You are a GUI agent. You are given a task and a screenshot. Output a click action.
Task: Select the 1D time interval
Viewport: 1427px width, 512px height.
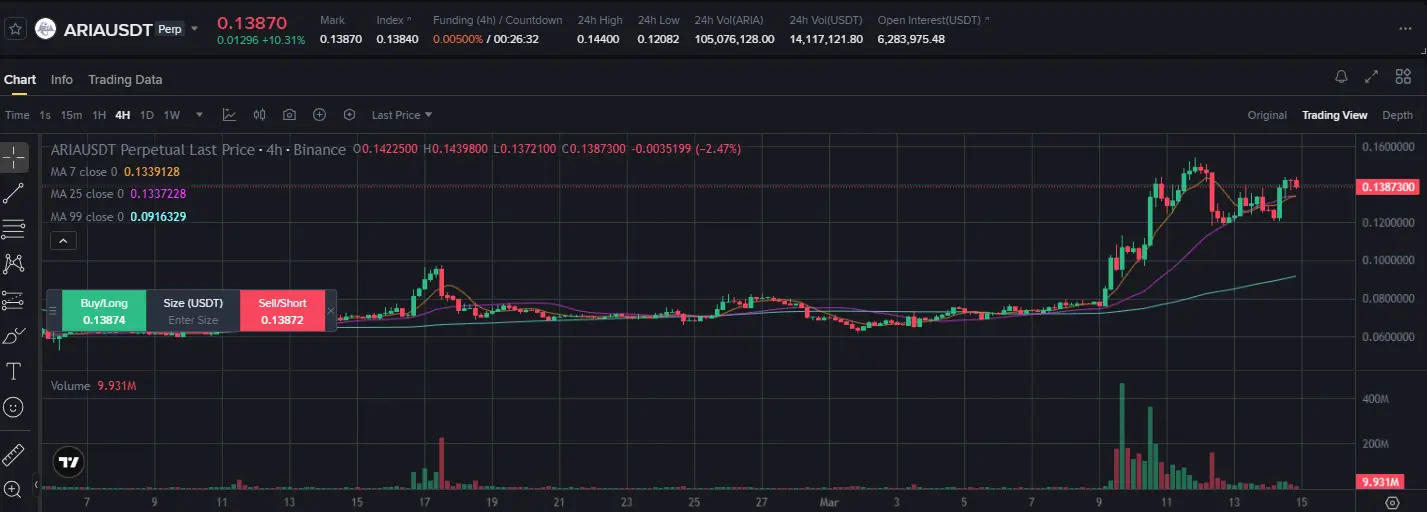coord(147,115)
